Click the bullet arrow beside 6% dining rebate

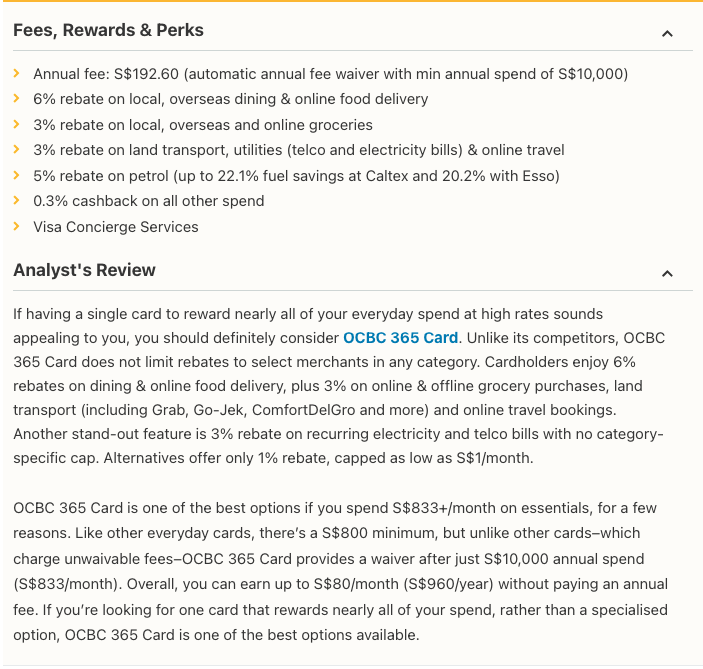coord(17,99)
